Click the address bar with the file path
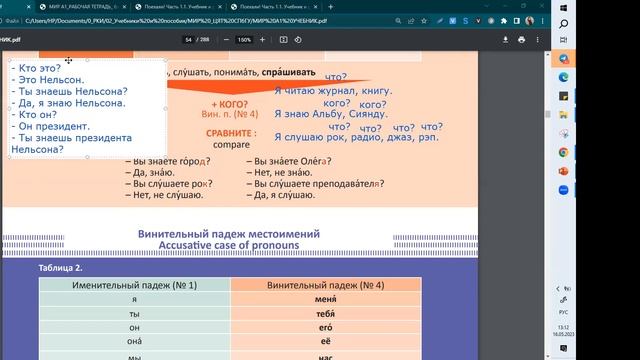The height and width of the screenshot is (360, 640). tap(176, 21)
